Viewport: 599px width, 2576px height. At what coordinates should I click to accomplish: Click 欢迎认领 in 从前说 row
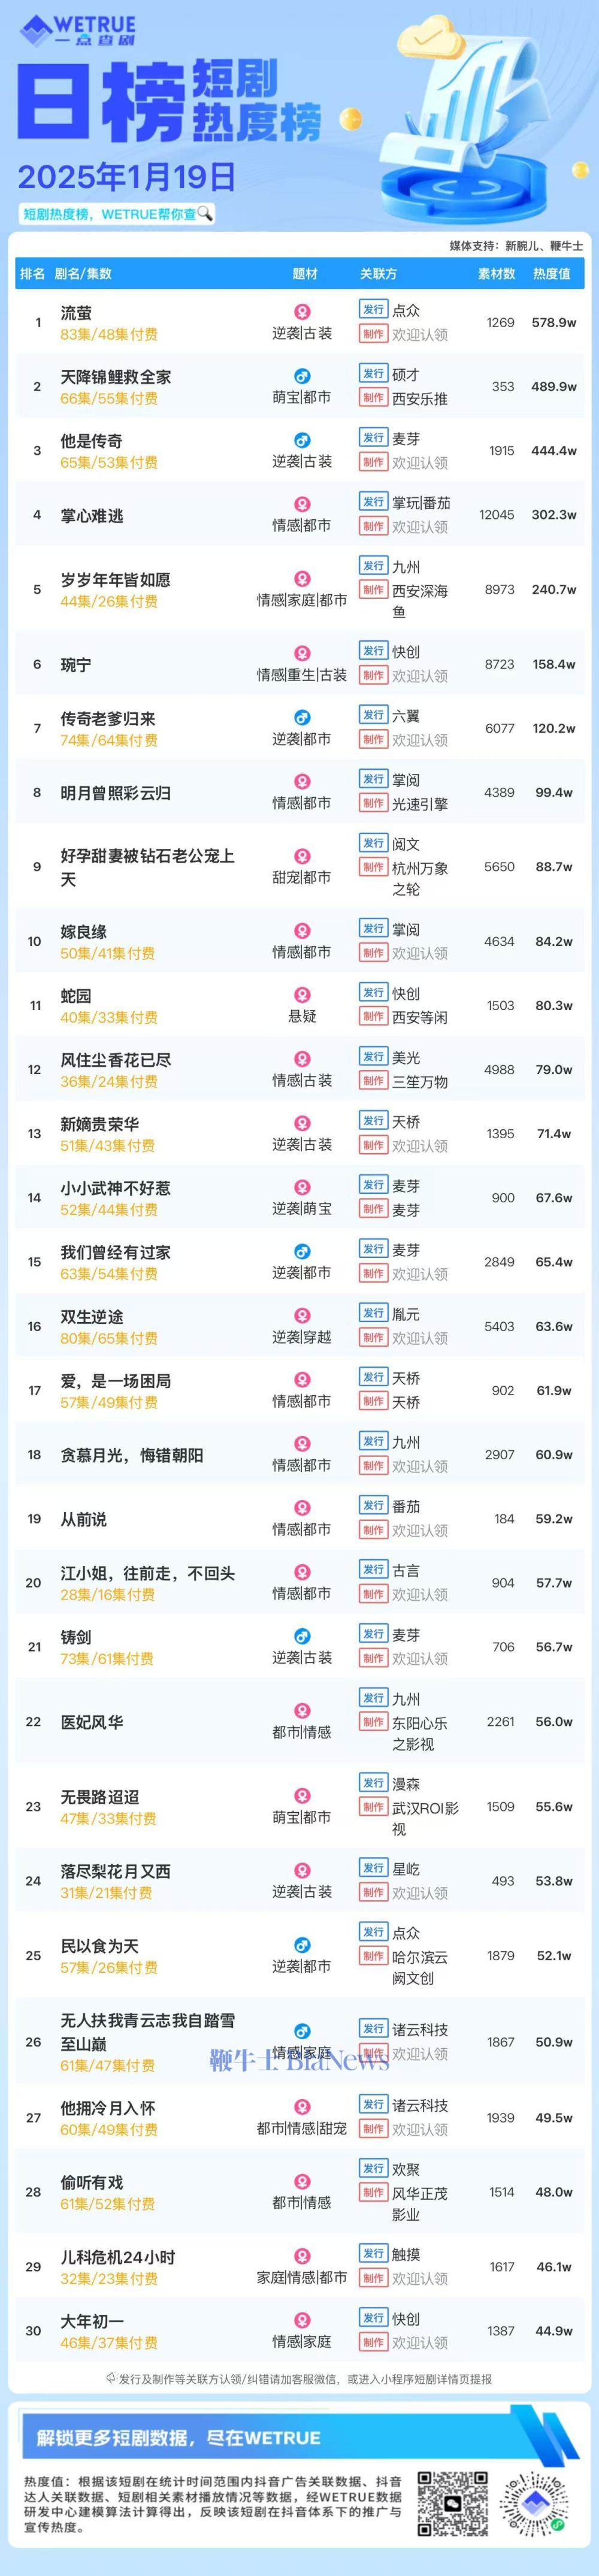coord(419,1530)
